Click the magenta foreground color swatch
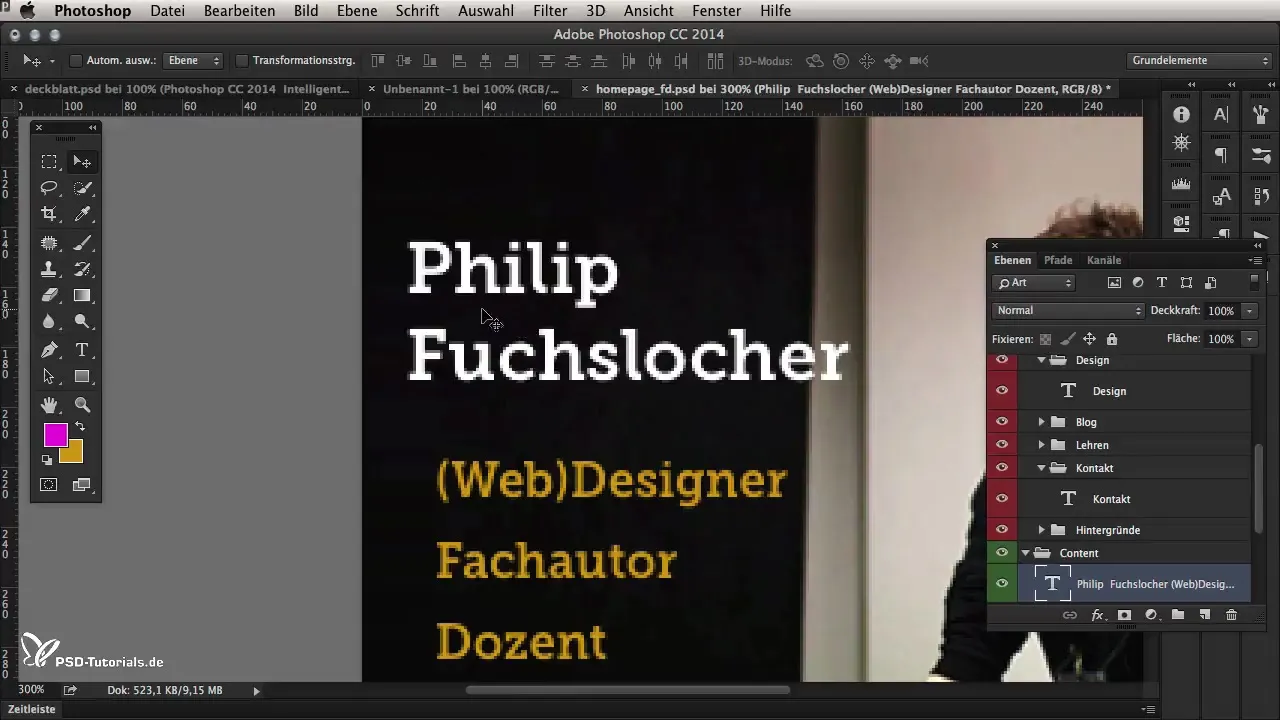 pyautogui.click(x=55, y=434)
